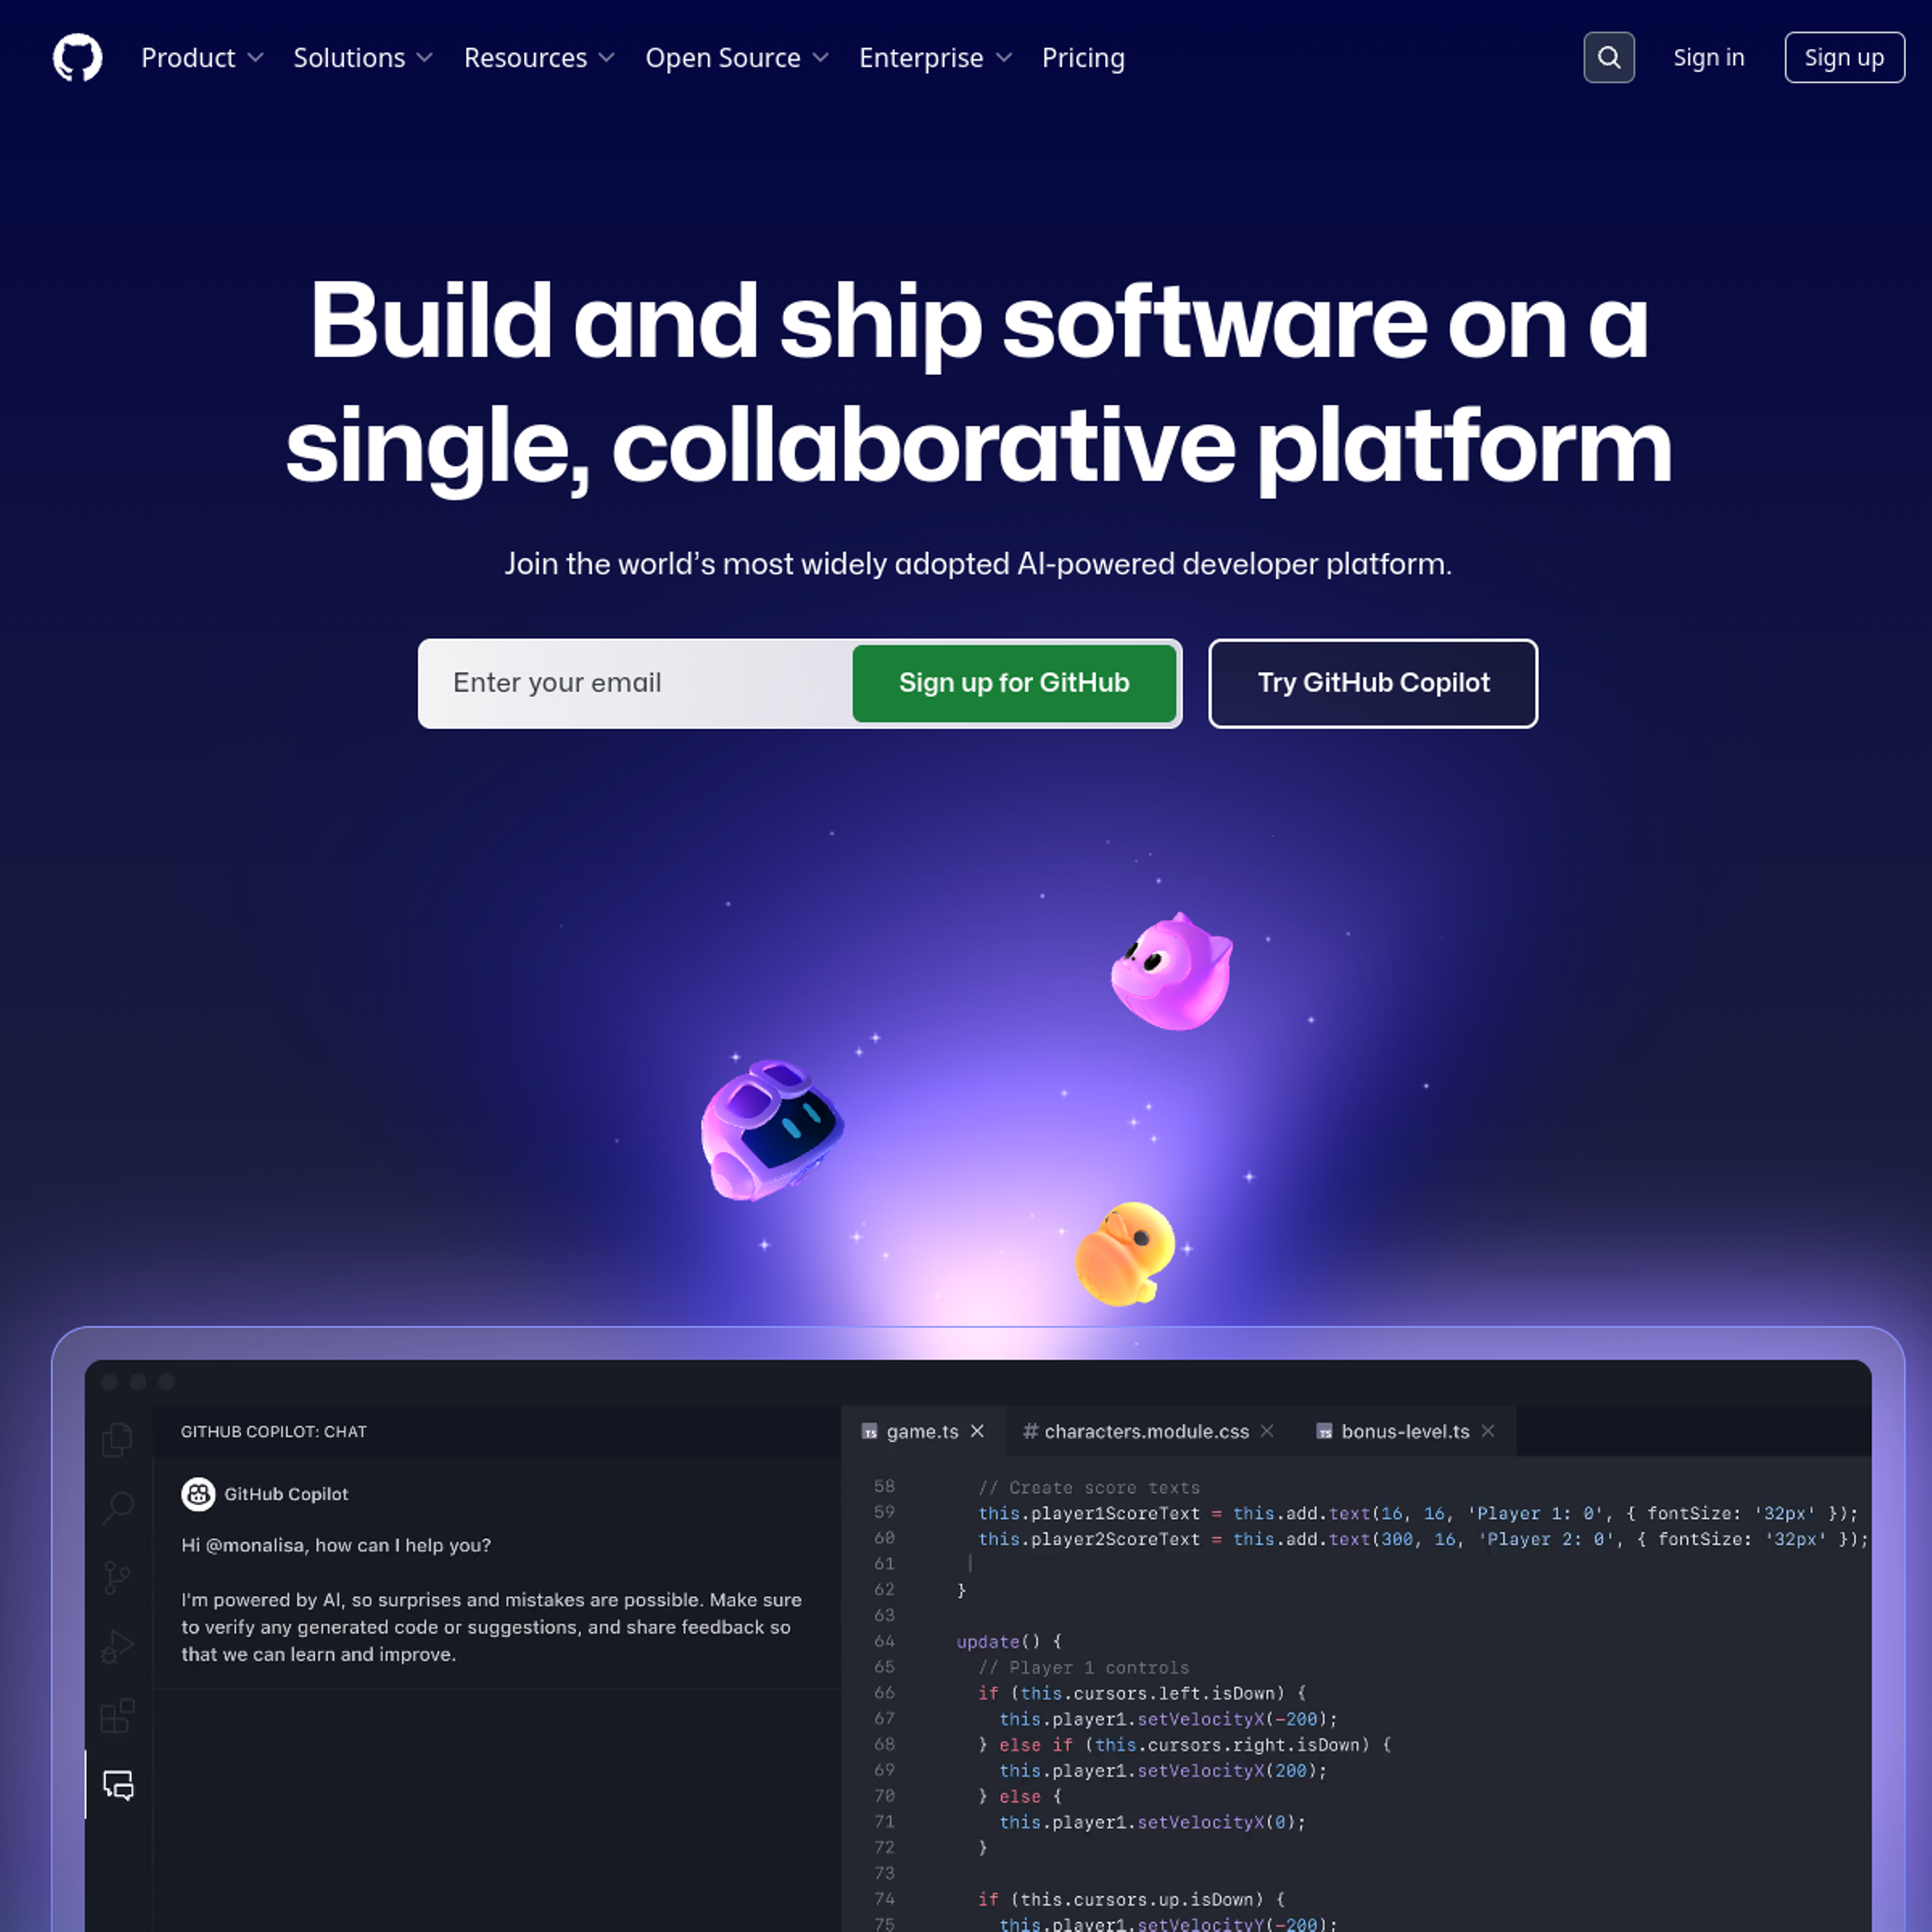Click the Sign in link top right

(1709, 57)
